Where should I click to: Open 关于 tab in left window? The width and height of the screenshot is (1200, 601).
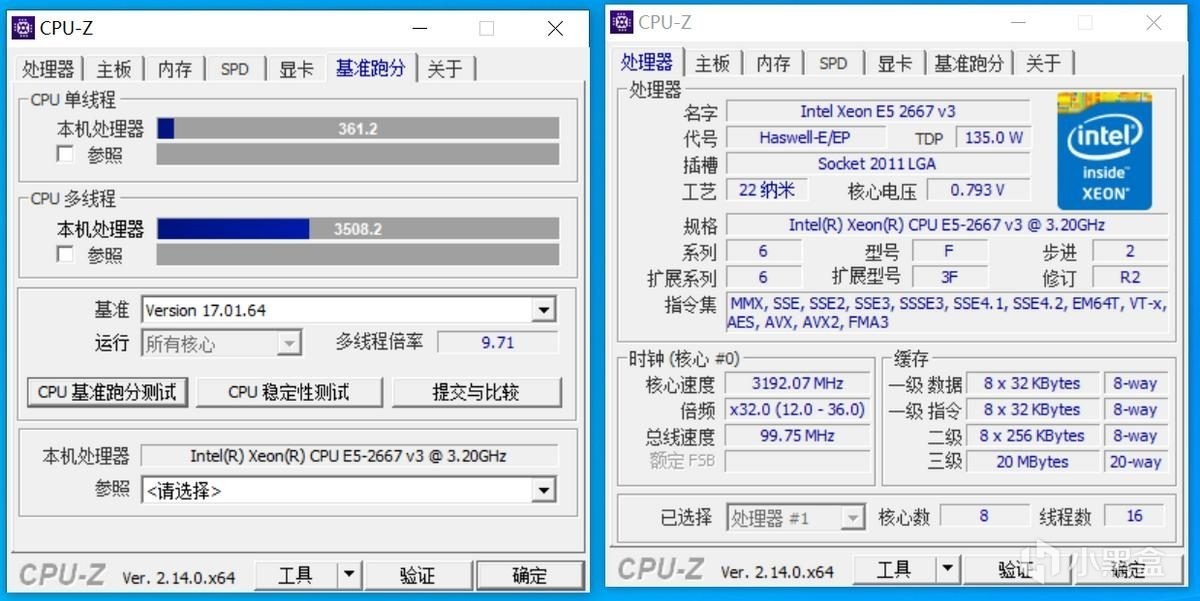point(445,69)
